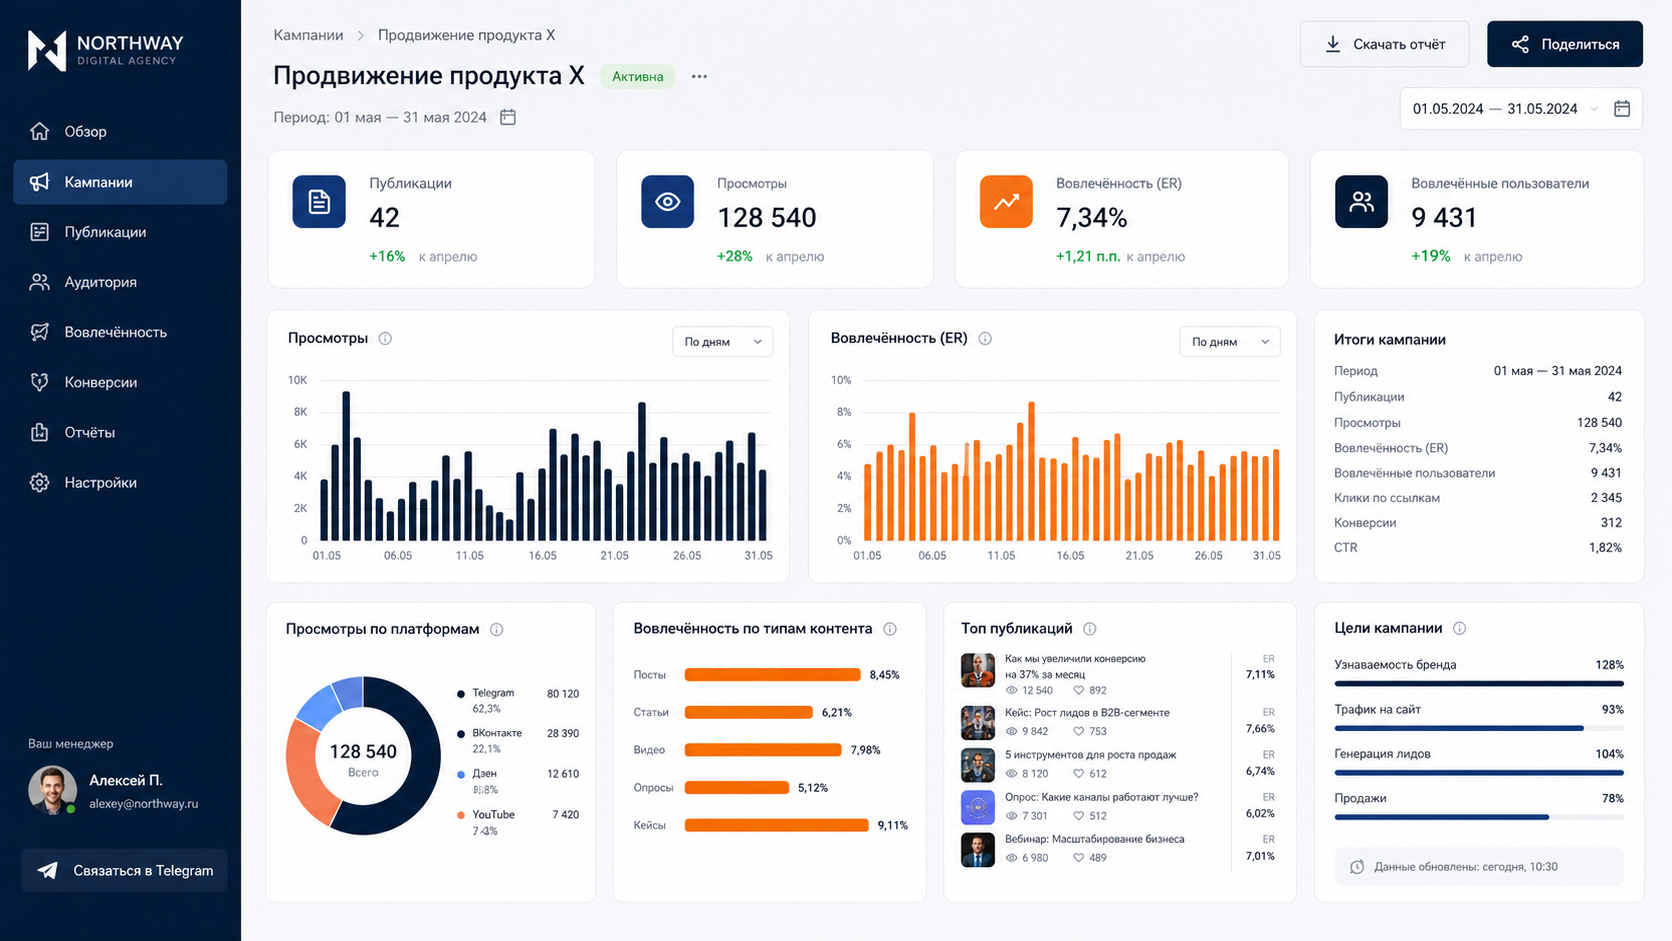
Task: Click the Поделиться button
Action: tap(1565, 44)
